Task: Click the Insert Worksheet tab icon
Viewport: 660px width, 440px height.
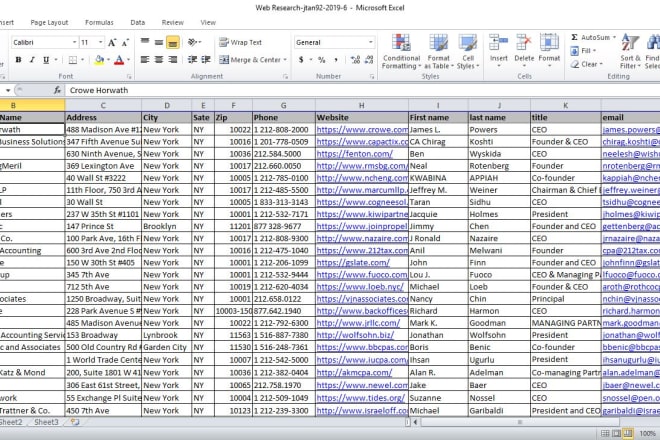Action: pos(75,422)
